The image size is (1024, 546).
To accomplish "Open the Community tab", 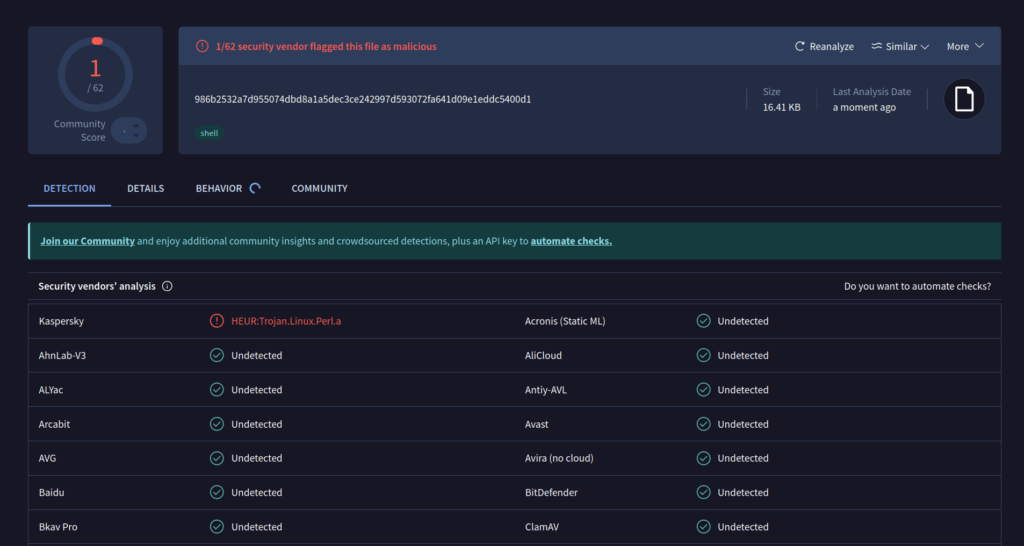I will 319,188.
